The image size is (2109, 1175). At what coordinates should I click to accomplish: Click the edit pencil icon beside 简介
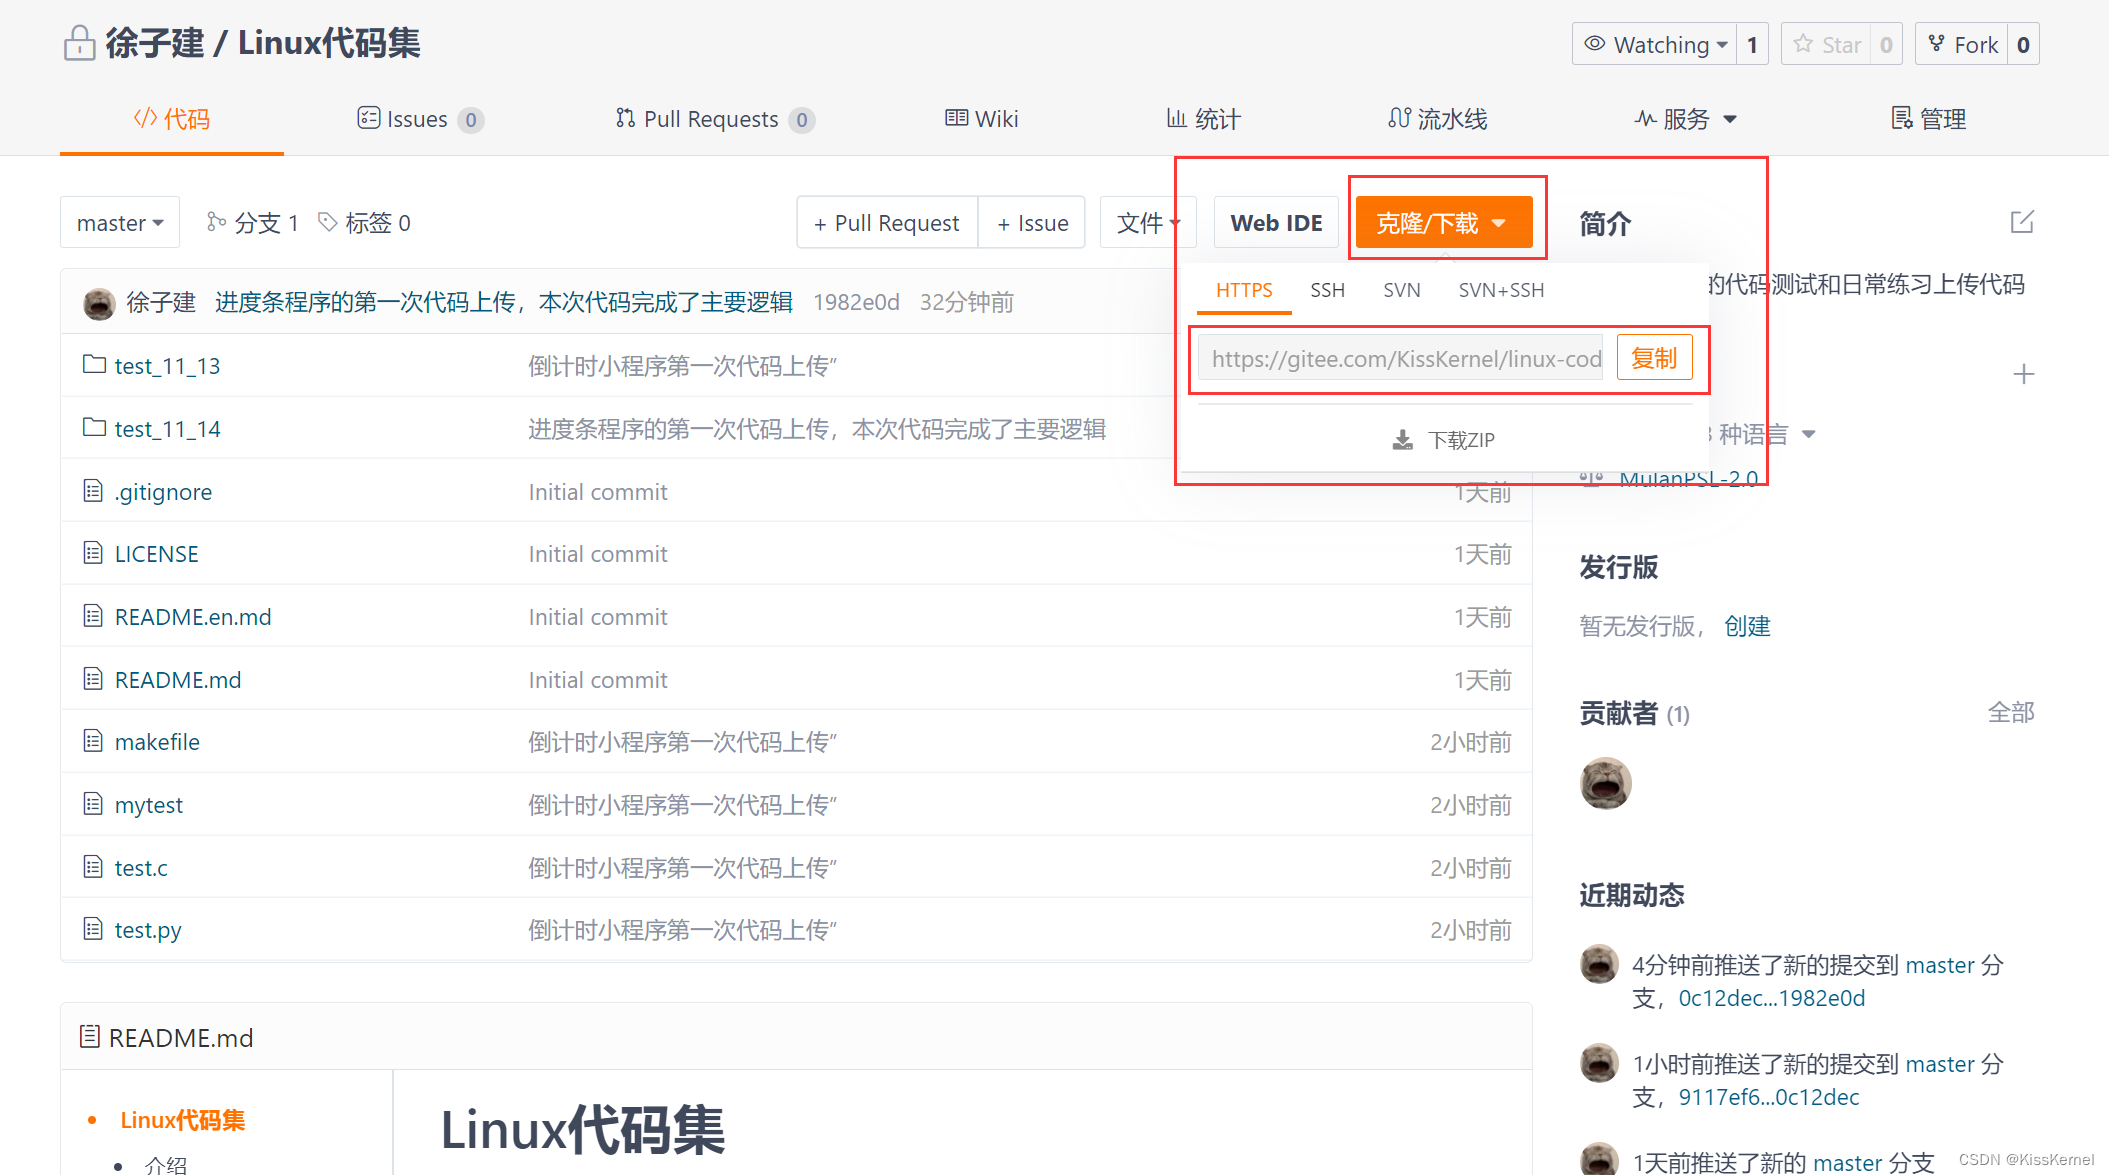pos(2022,222)
